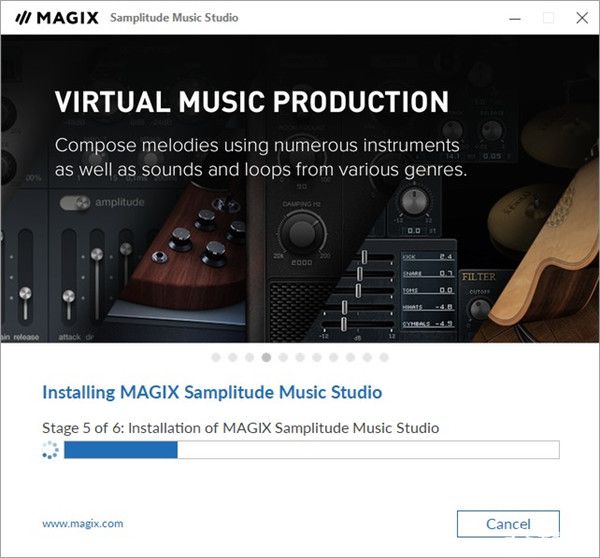The height and width of the screenshot is (558, 600).
Task: Select the second slideshow pagination dot
Action: pos(233,357)
